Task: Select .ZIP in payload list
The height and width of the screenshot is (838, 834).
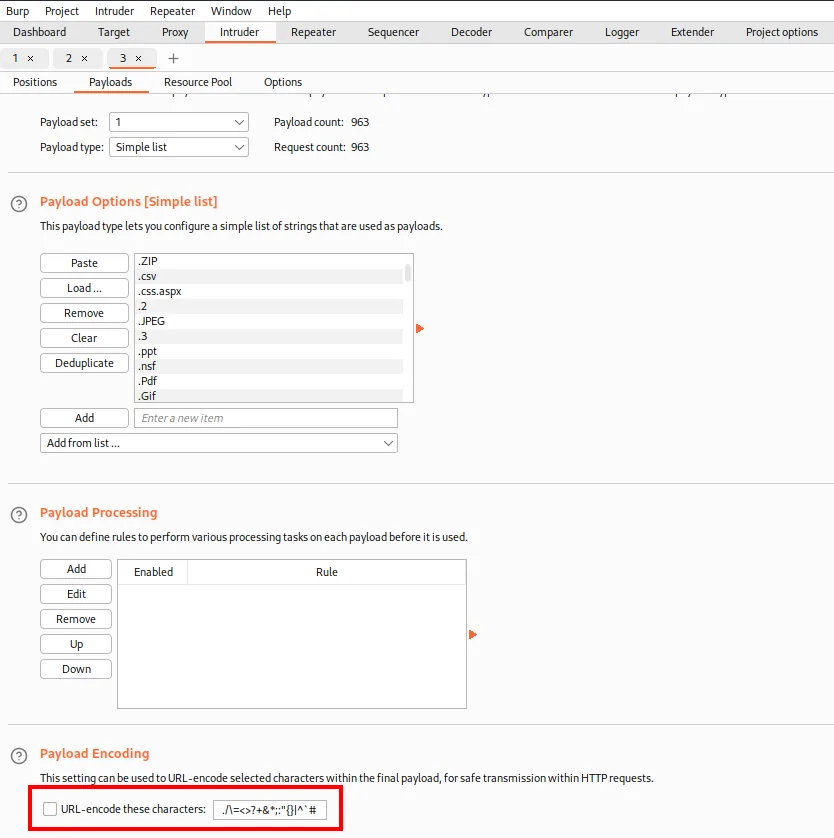Action: (x=270, y=261)
